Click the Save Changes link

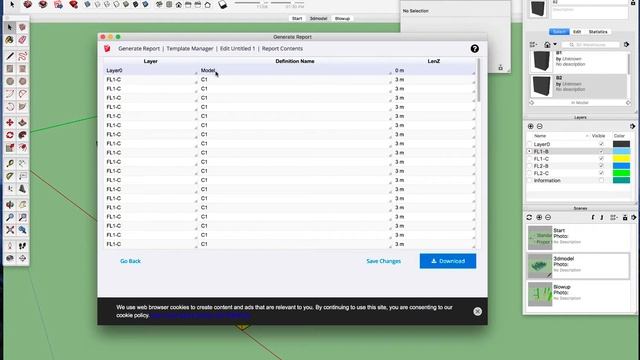[383, 261]
